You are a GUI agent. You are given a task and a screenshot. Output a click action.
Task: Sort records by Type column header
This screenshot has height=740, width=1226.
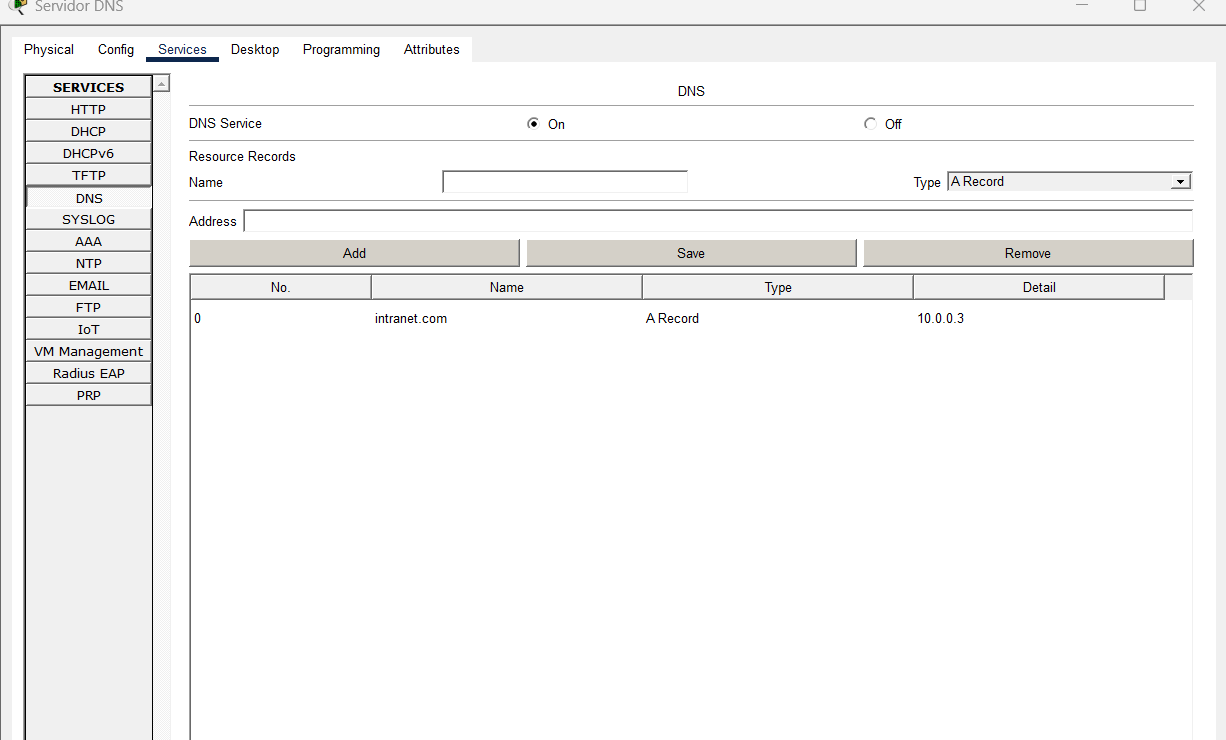778,287
